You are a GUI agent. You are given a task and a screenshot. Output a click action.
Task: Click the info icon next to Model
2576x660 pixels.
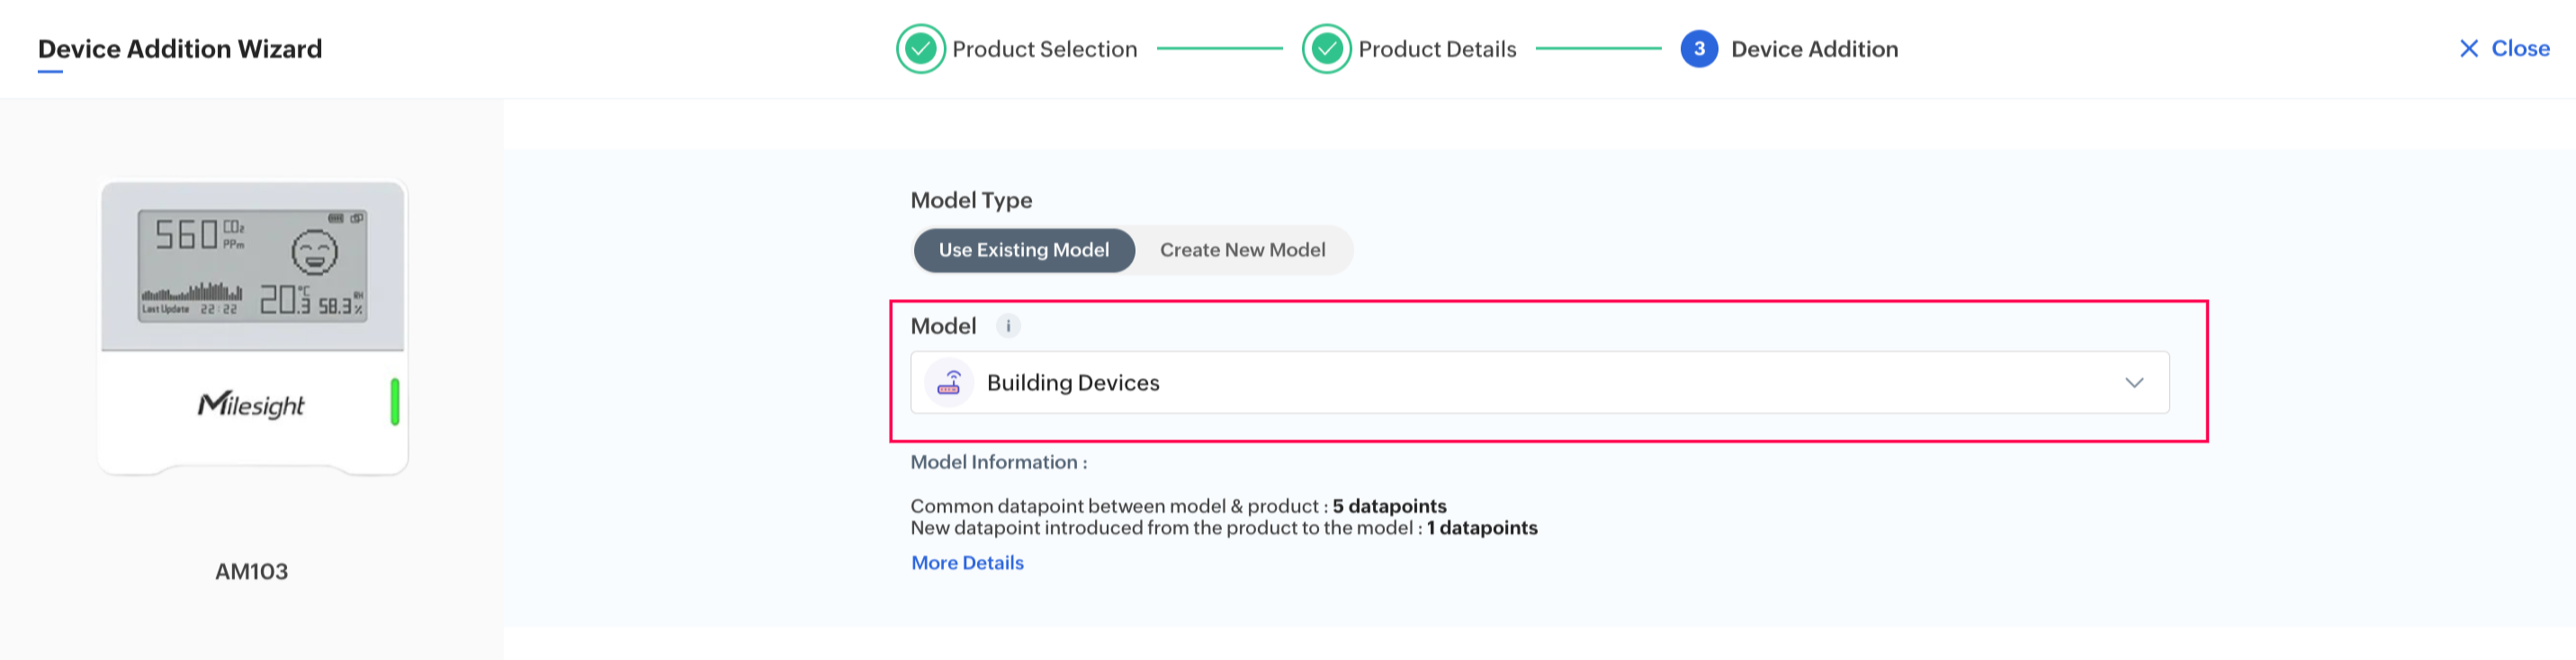click(x=1008, y=326)
